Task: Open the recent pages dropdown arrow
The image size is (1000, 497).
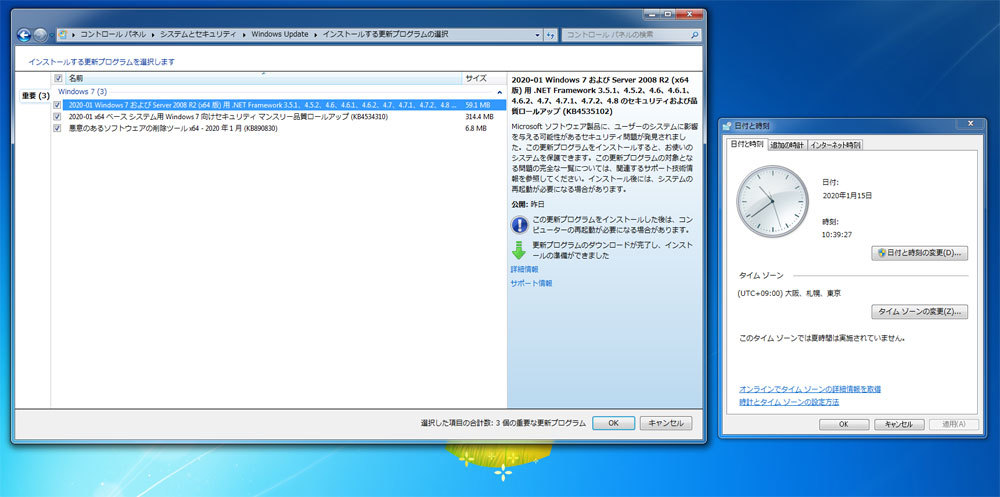Action: pos(52,36)
